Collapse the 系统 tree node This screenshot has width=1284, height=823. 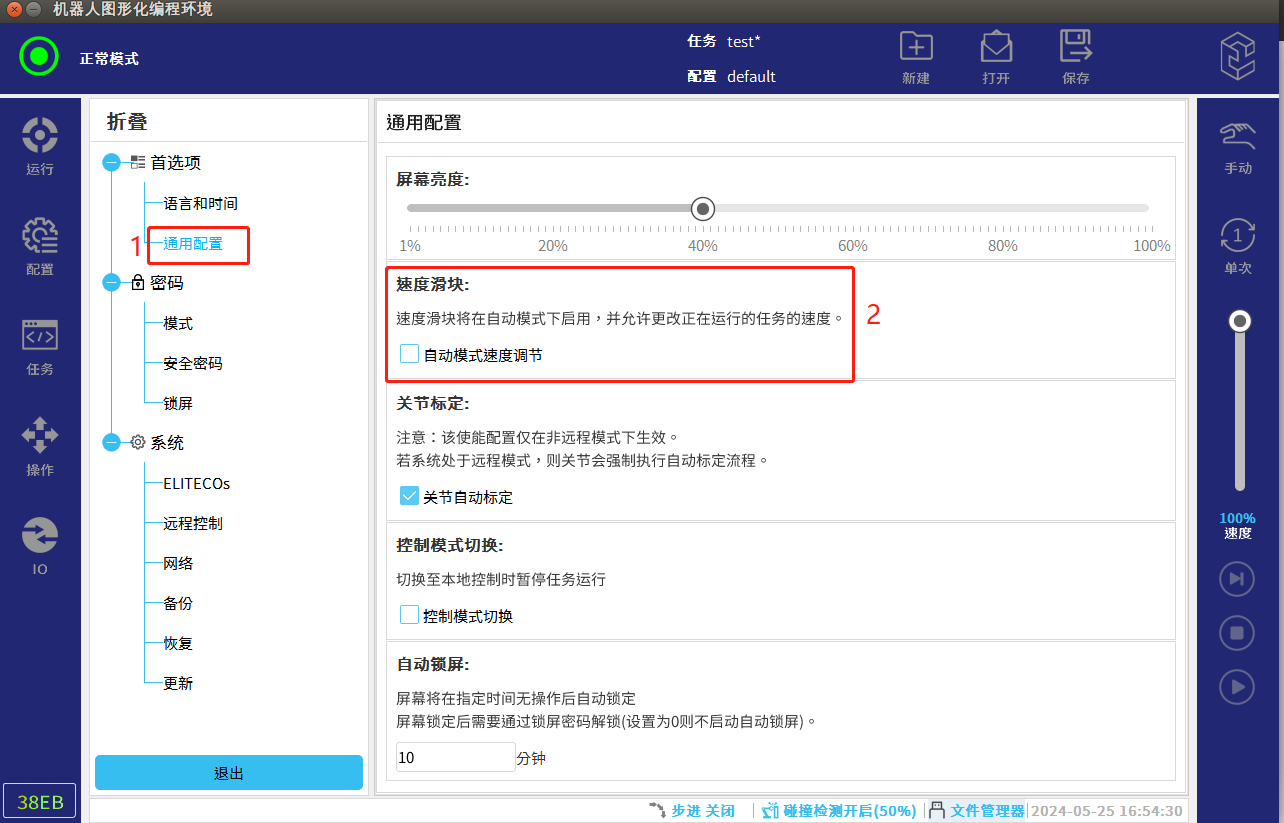pos(111,443)
